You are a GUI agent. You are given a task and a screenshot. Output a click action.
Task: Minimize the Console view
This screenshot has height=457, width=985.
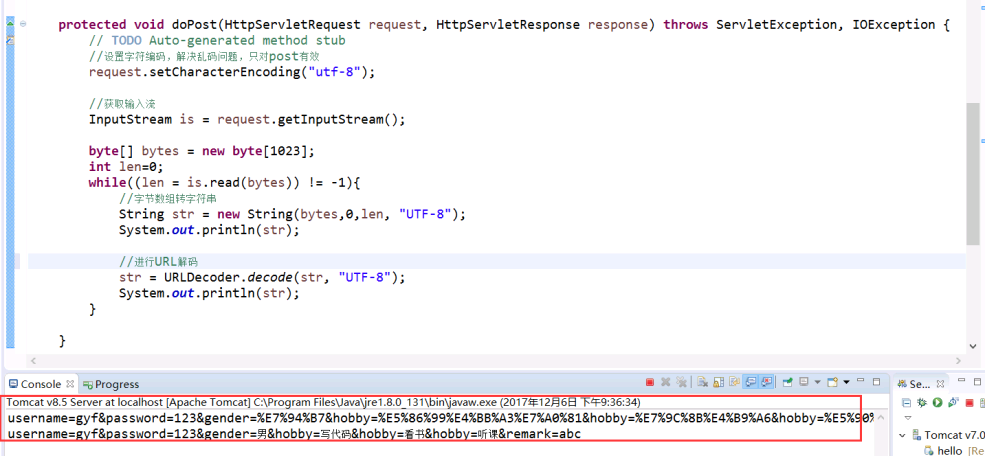(x=860, y=381)
